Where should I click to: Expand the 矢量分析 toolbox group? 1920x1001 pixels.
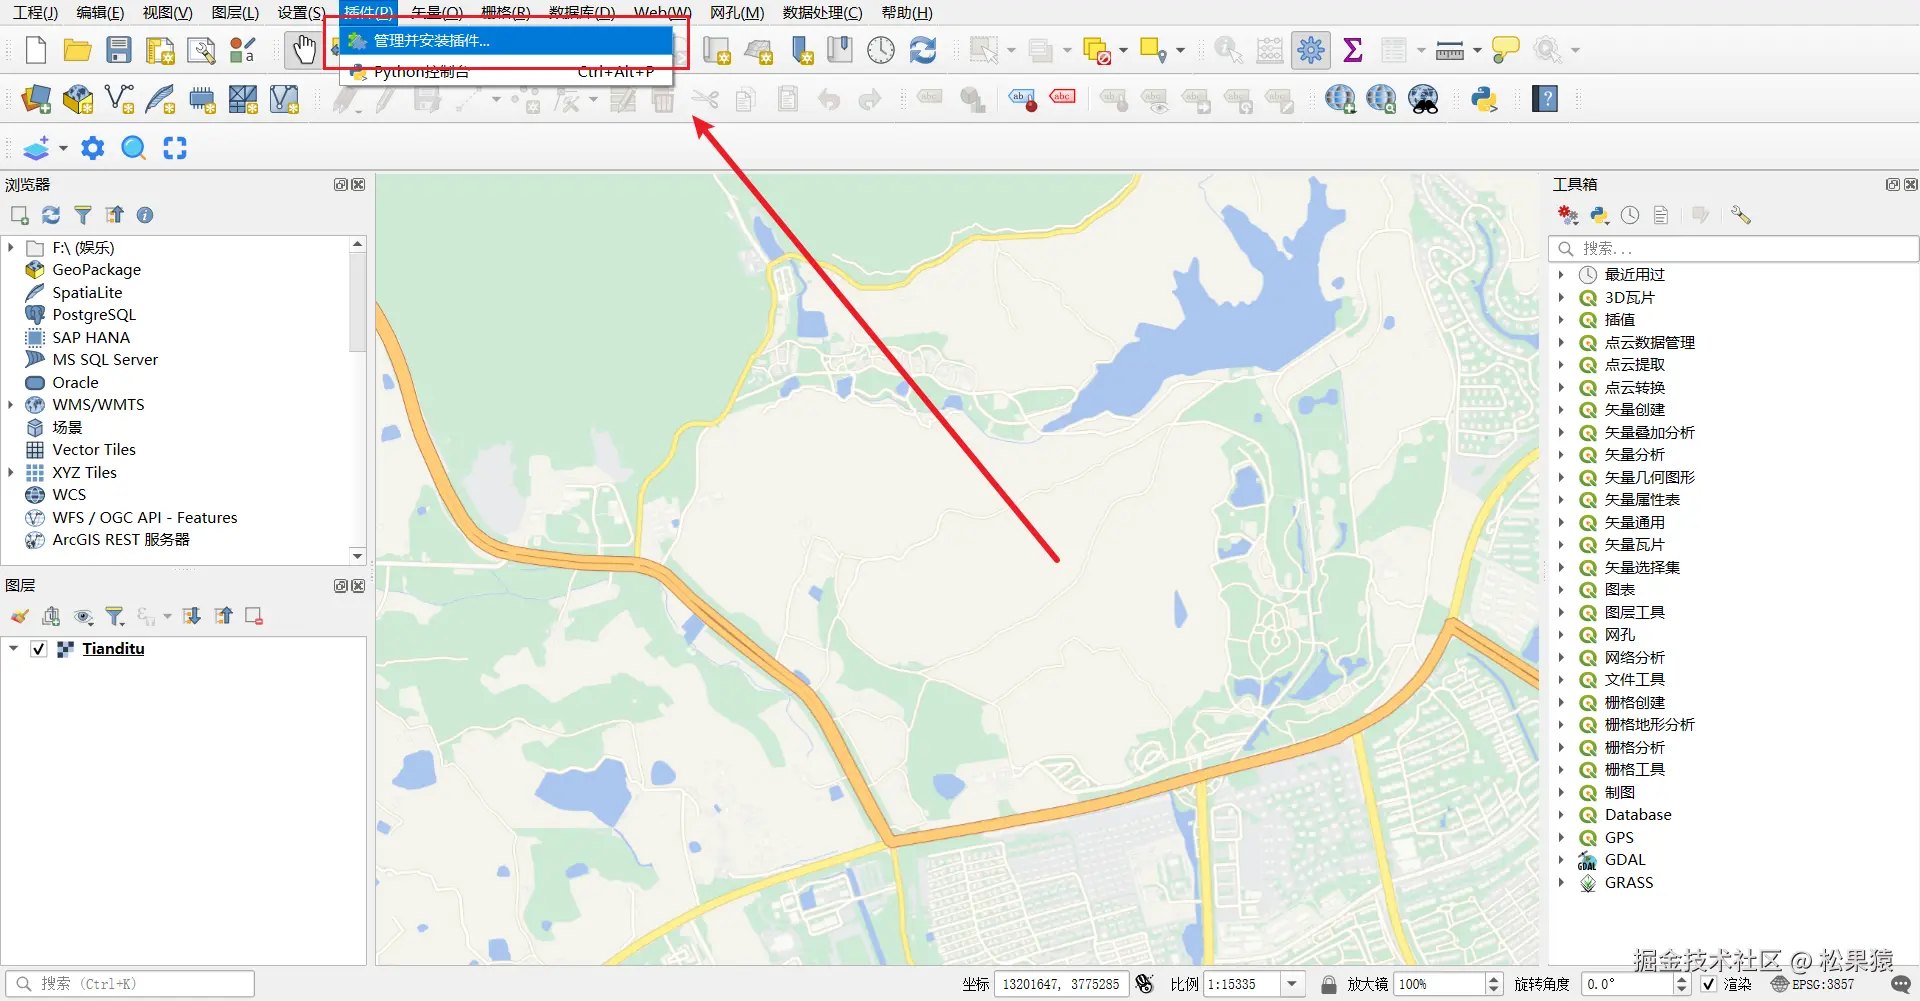point(1561,455)
